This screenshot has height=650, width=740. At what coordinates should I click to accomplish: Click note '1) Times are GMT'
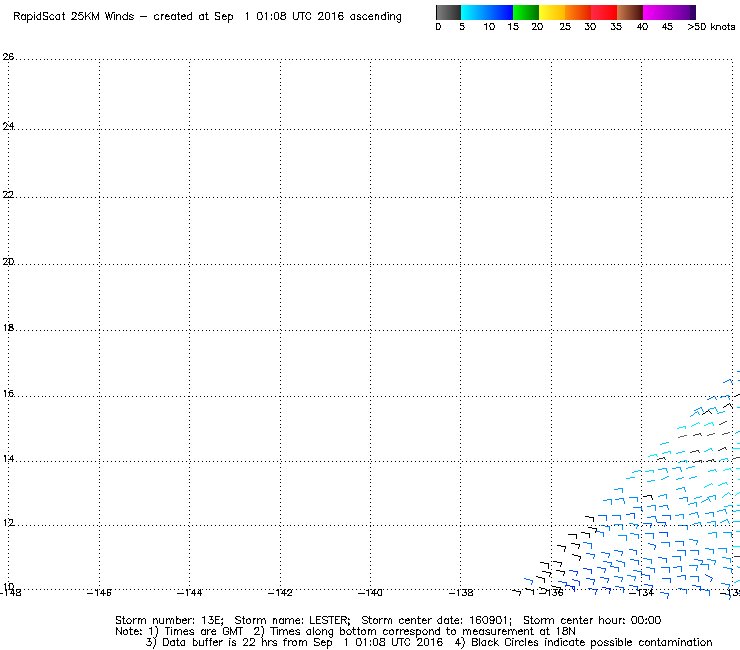point(195,632)
